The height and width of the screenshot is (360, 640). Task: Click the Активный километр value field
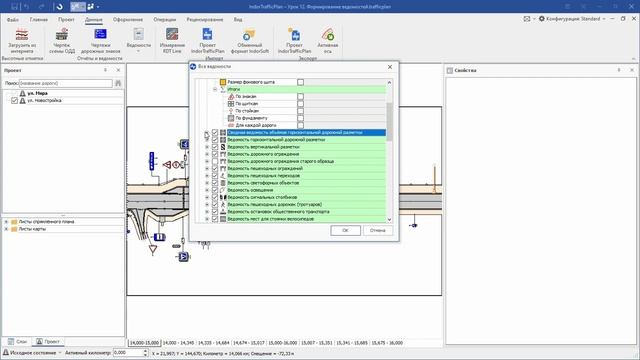point(128,353)
